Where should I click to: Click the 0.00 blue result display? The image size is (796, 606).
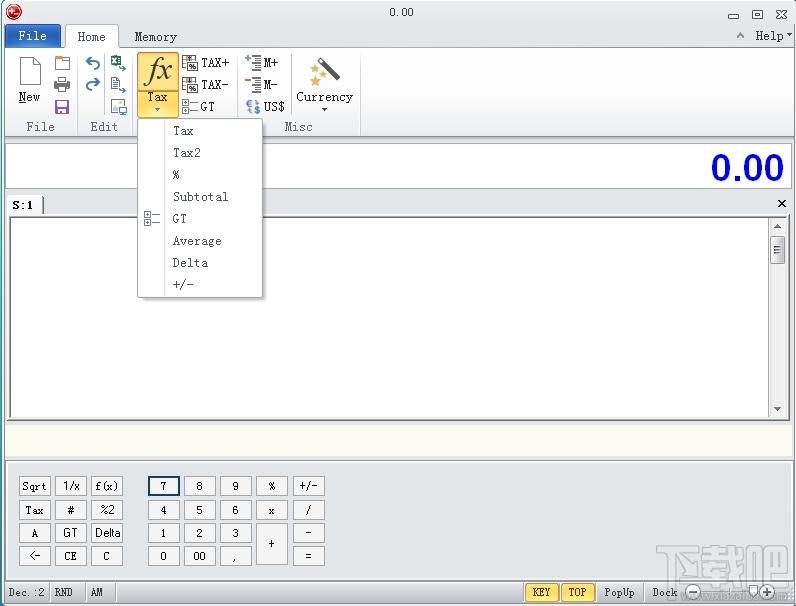point(747,167)
